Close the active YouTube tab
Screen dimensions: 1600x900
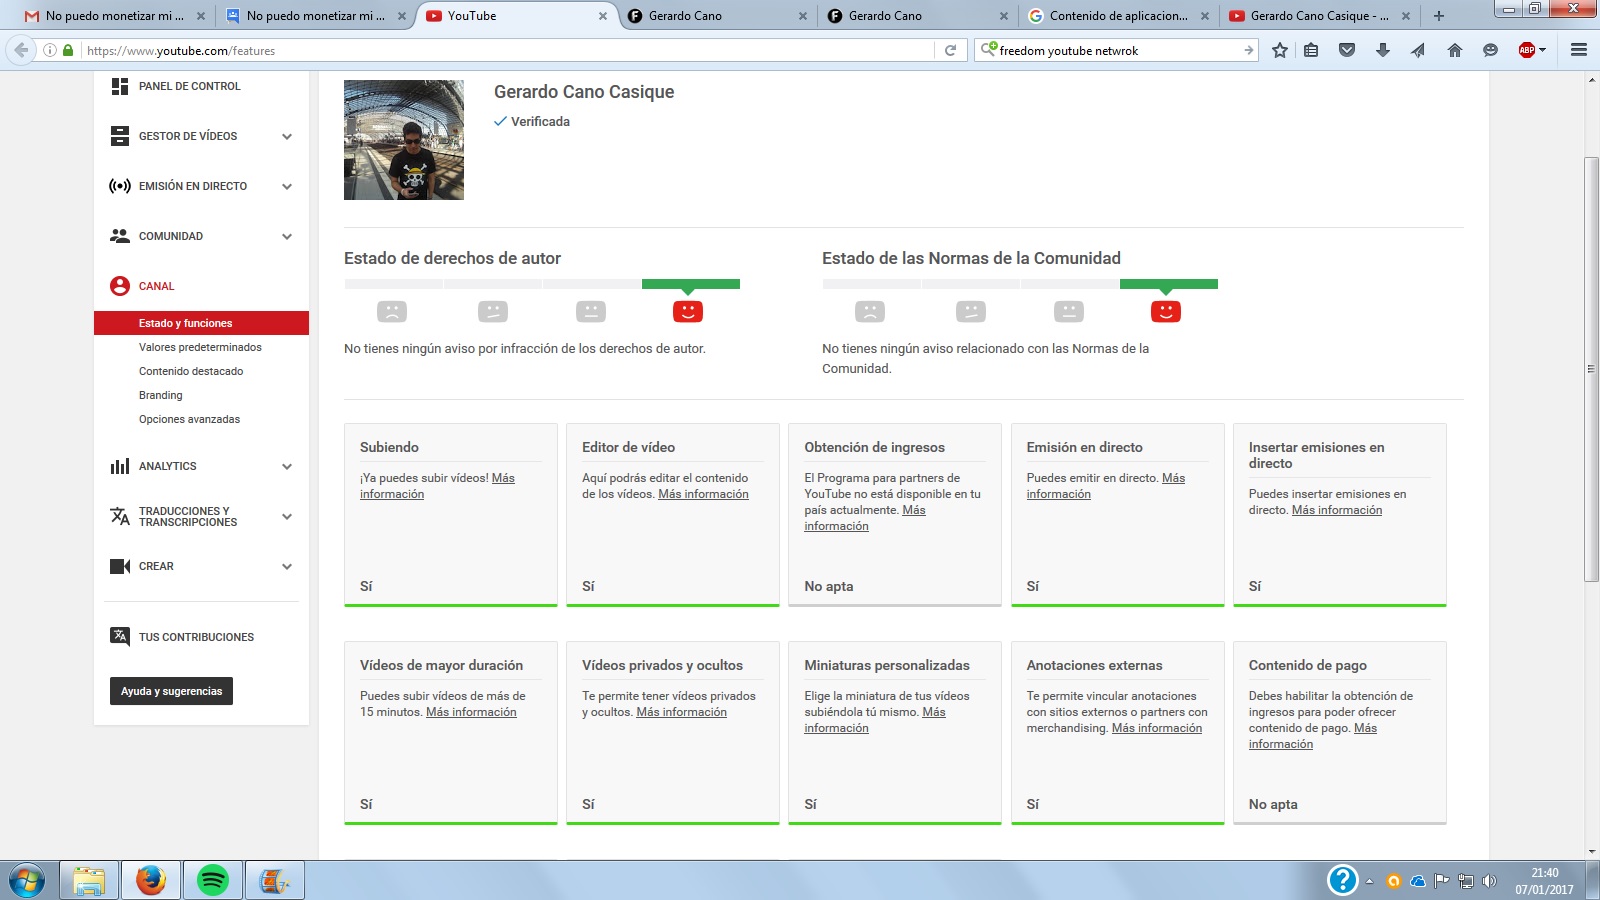(x=603, y=16)
